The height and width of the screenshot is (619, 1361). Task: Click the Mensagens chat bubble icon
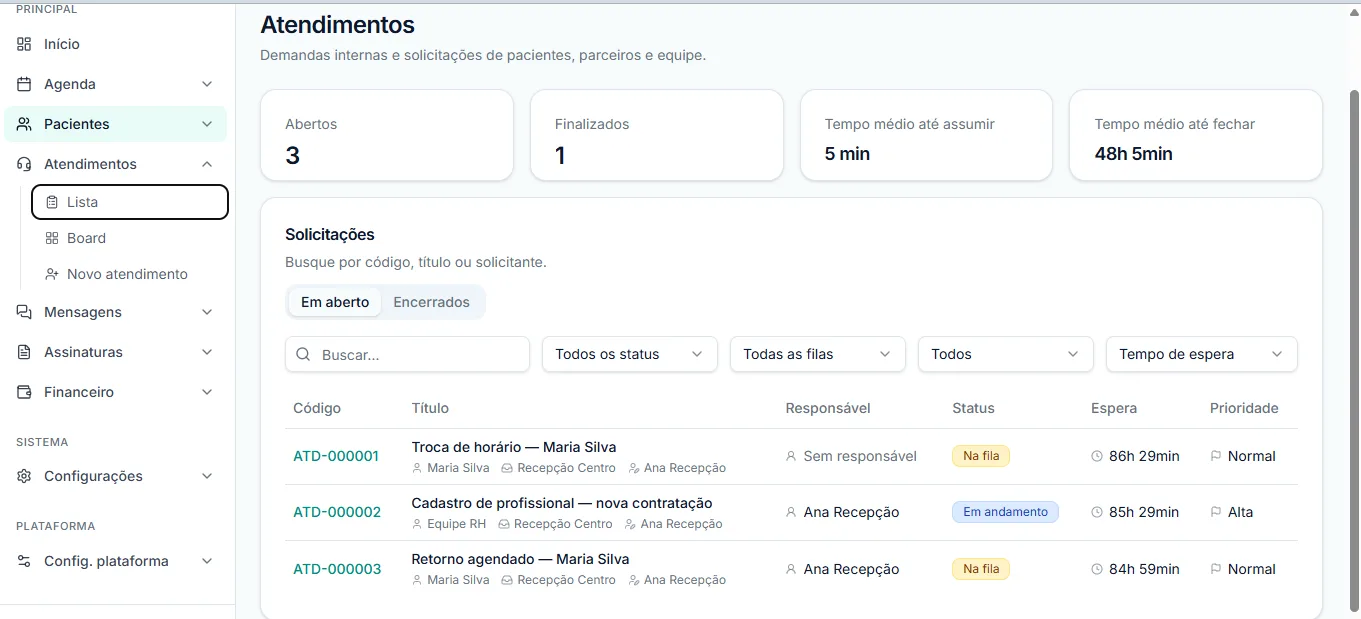(25, 312)
